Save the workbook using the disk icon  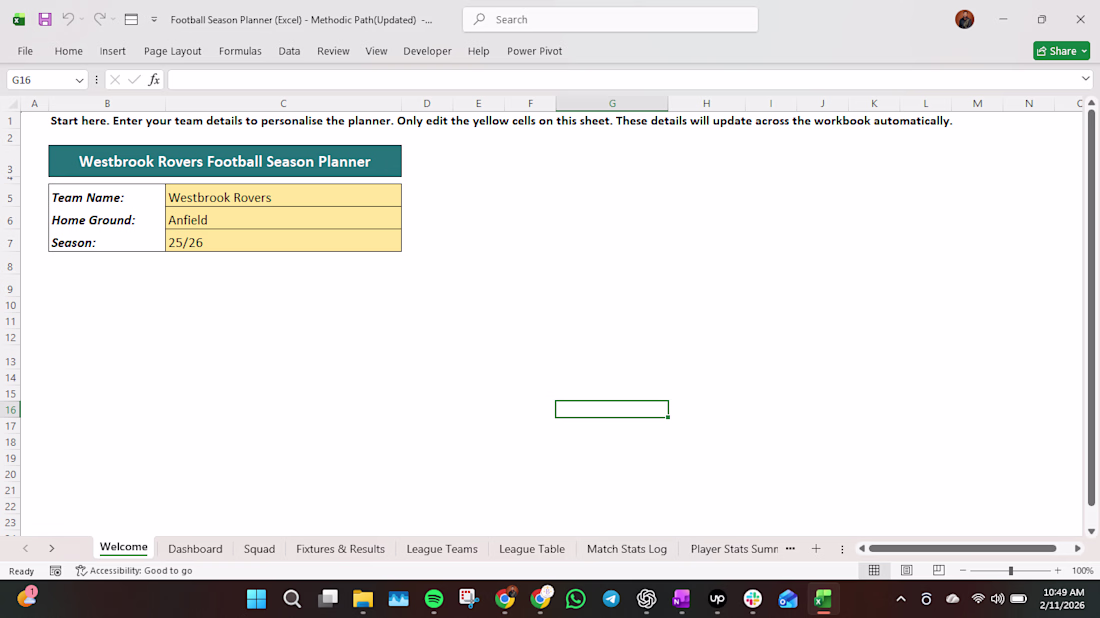point(45,20)
